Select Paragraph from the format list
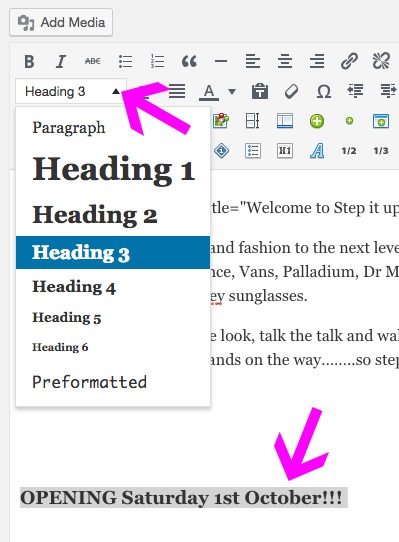The height and width of the screenshot is (542, 399). point(113,128)
